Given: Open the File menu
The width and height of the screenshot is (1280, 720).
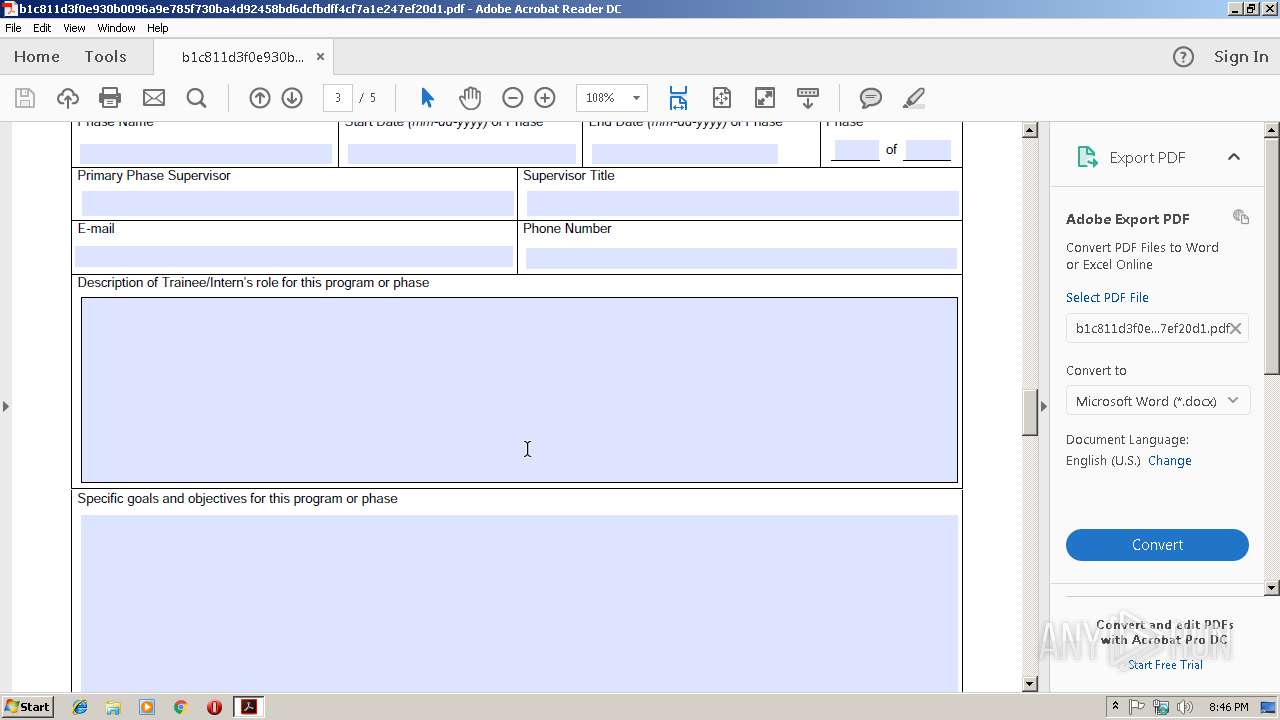Looking at the screenshot, I should click(x=13, y=28).
